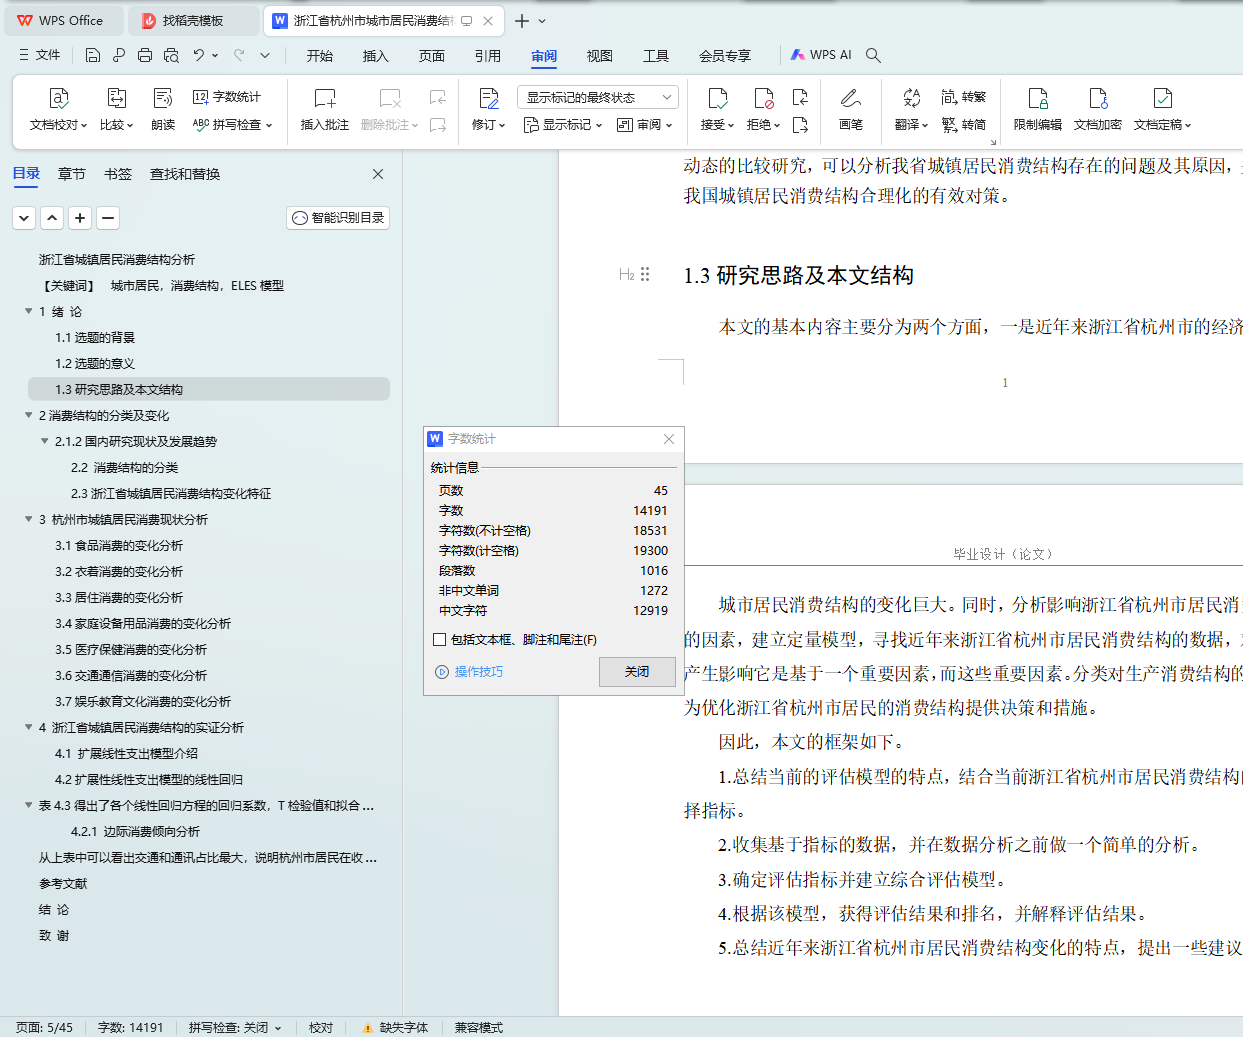Click 智能识别目录 button
This screenshot has width=1243, height=1037.
338,217
